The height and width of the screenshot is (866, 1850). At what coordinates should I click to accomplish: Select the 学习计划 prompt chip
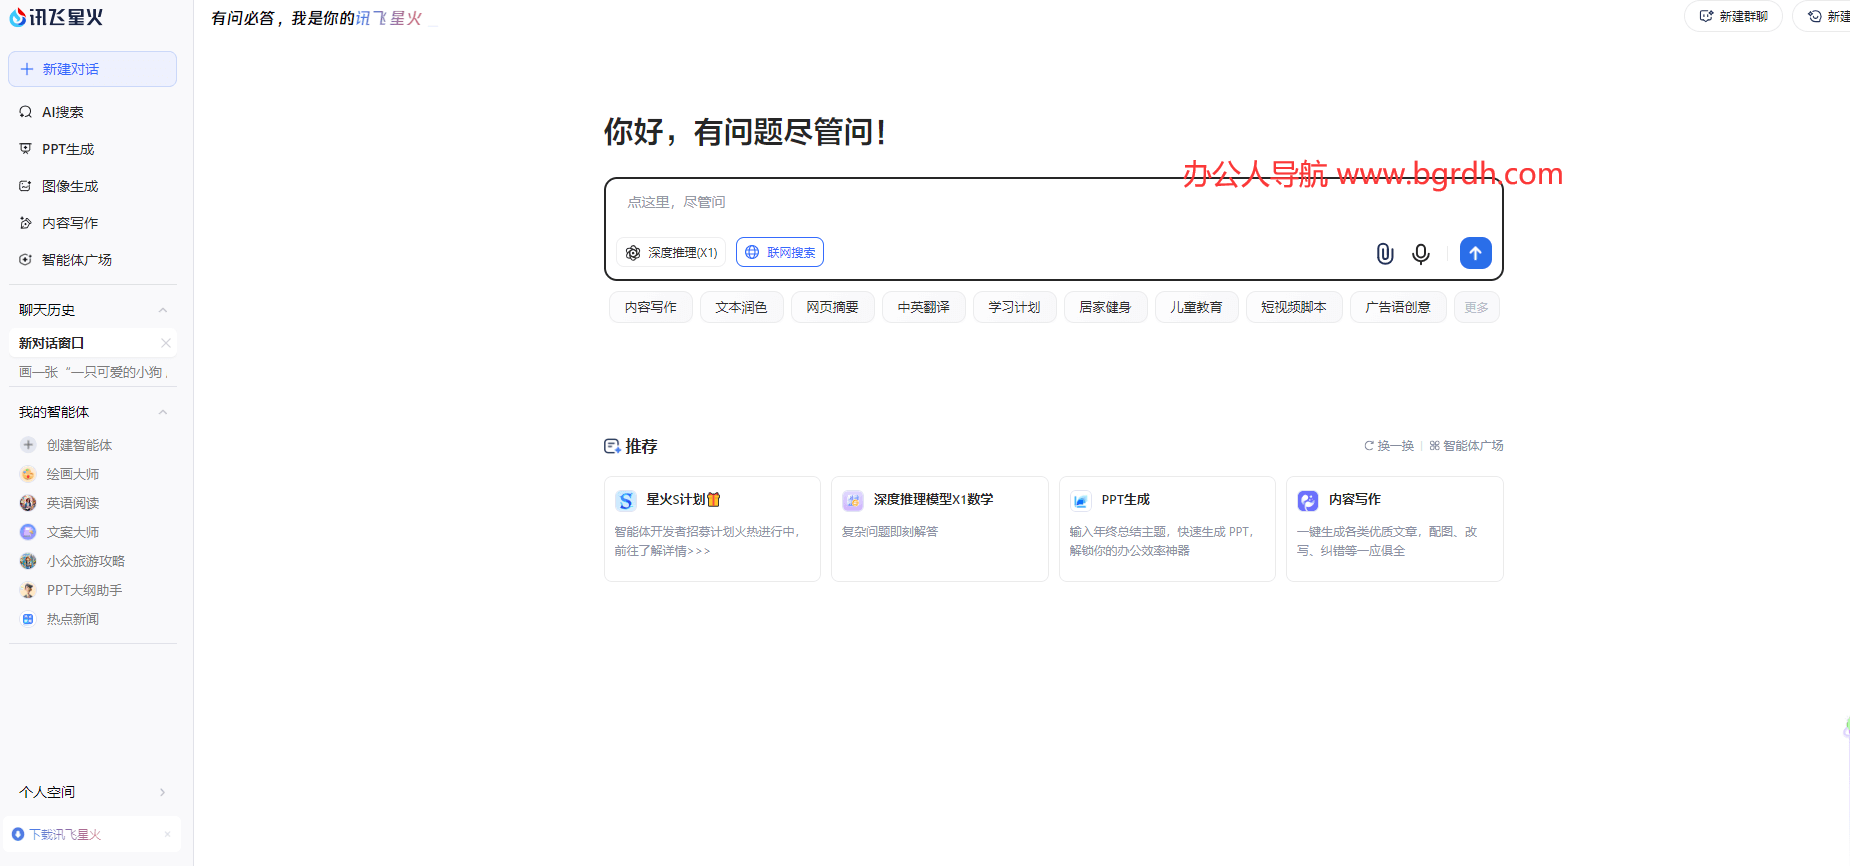1015,308
